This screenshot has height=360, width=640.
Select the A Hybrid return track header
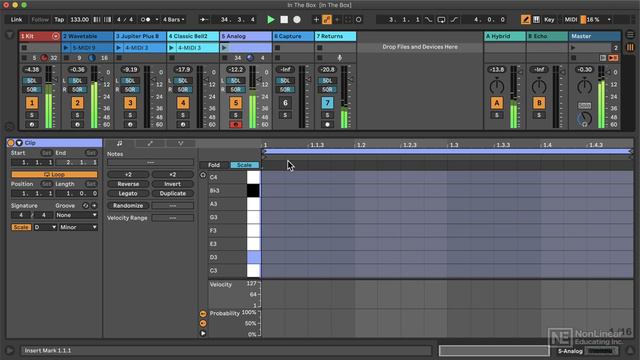pyautogui.click(x=504, y=36)
